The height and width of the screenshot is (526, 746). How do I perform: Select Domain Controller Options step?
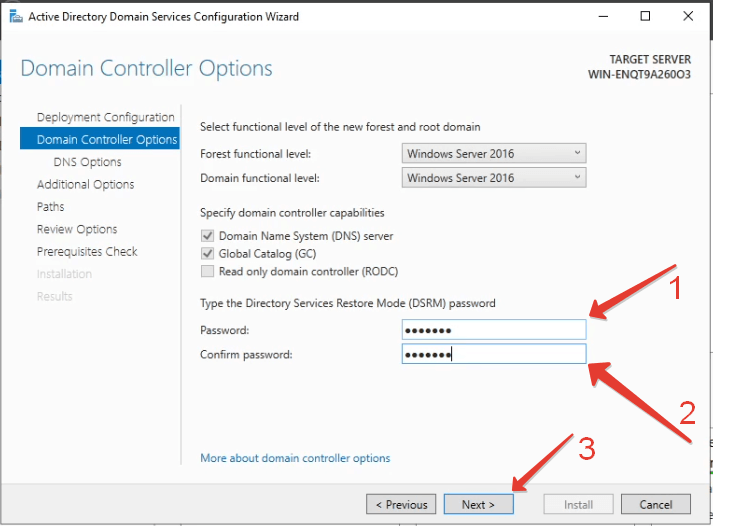tap(100, 139)
